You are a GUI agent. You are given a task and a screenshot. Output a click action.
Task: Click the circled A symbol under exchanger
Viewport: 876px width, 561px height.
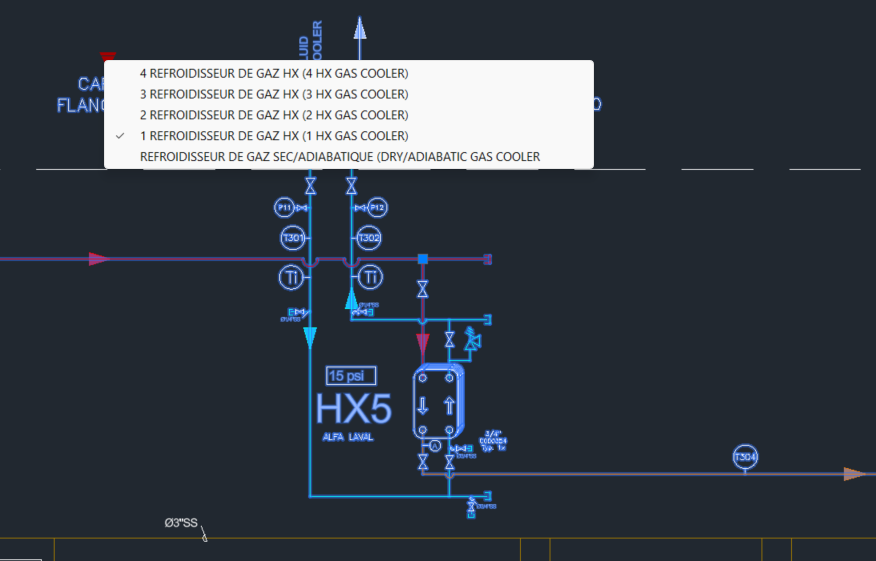point(435,446)
